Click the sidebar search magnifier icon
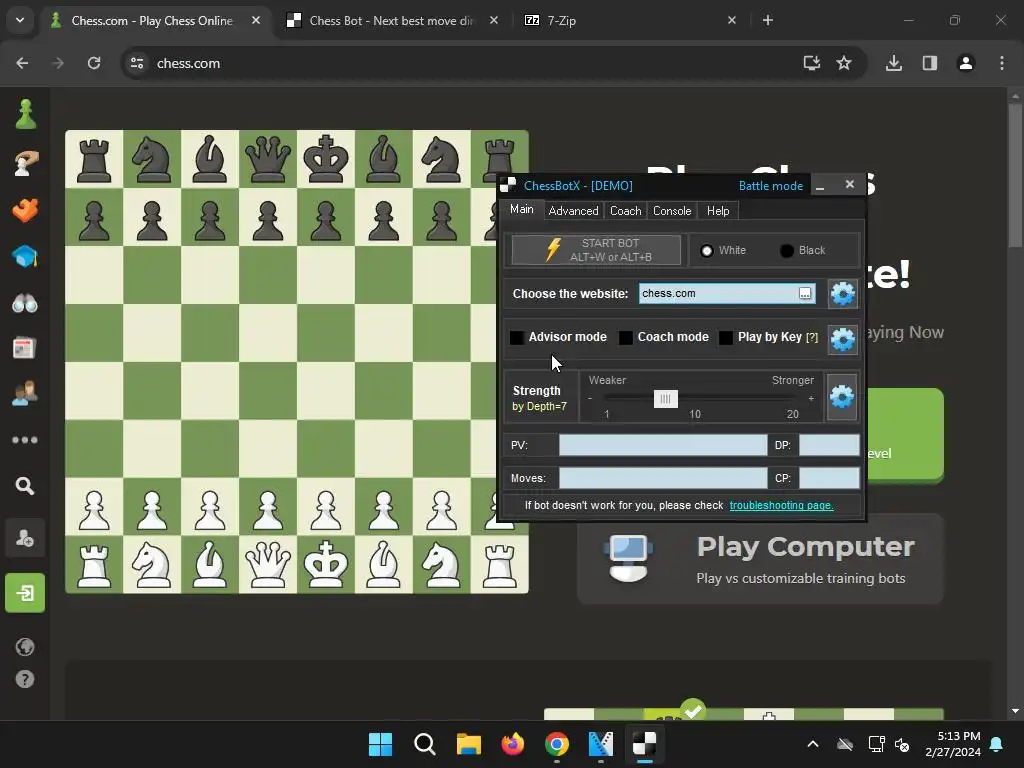The height and width of the screenshot is (768, 1024). click(25, 485)
